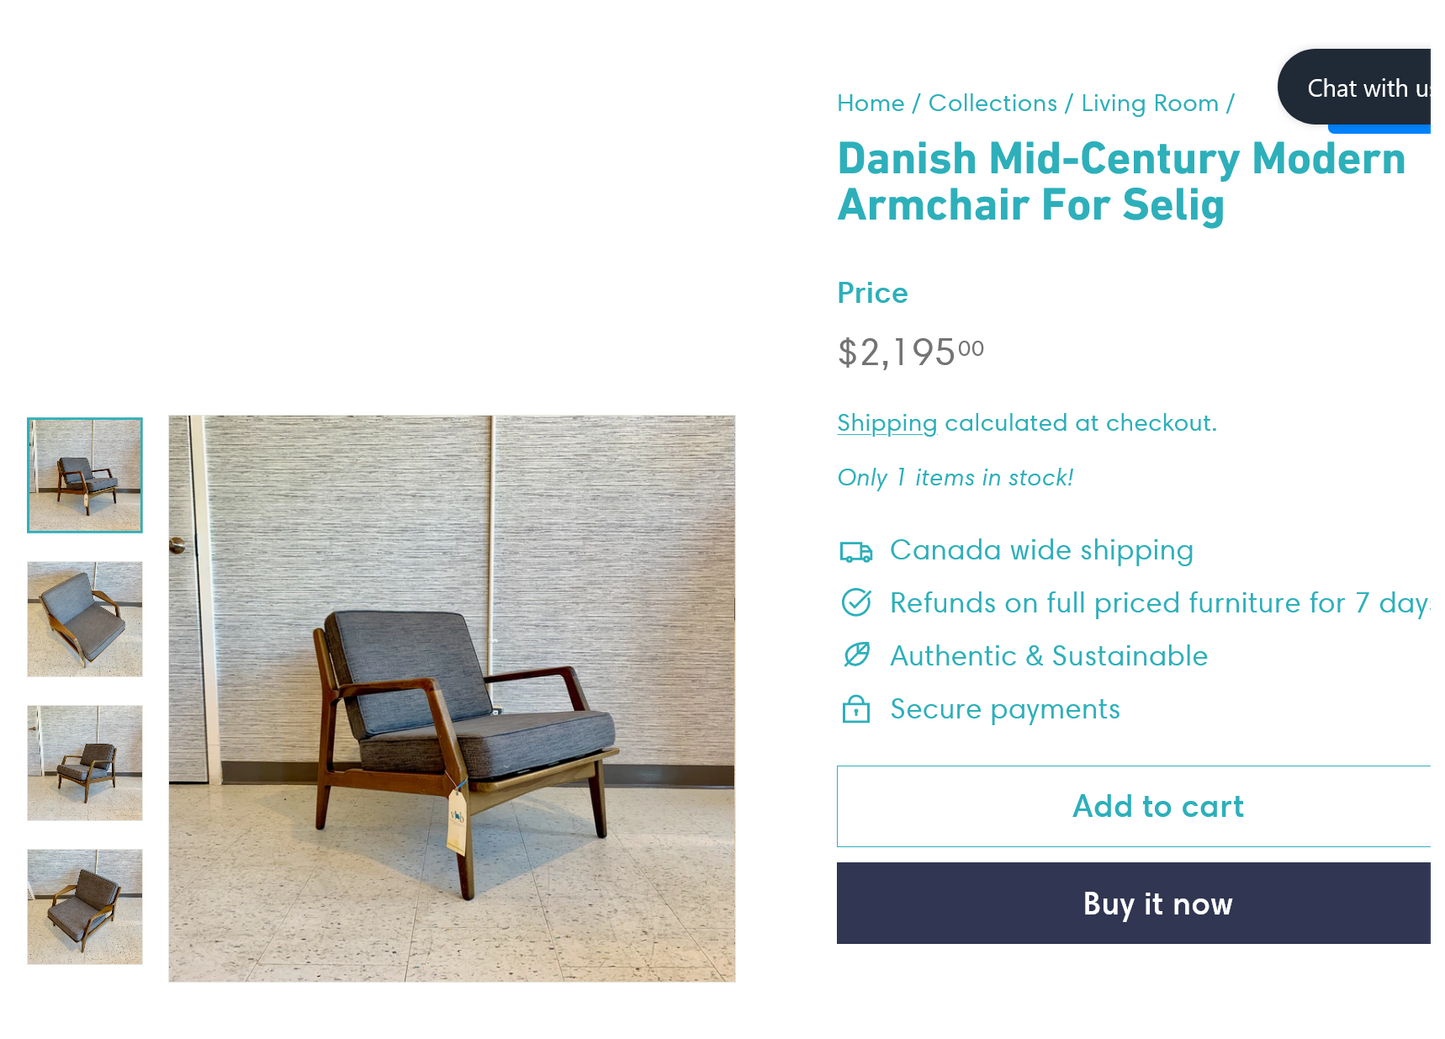This screenshot has height=1039, width=1445.
Task: Open the Shipping policy link
Action: pos(887,423)
